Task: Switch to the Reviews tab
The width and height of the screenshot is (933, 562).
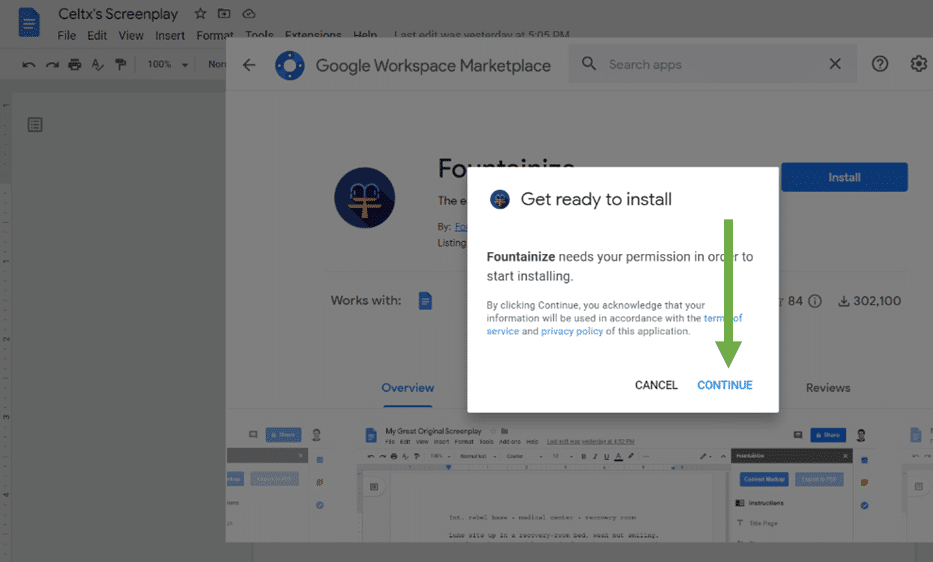Action: point(828,388)
